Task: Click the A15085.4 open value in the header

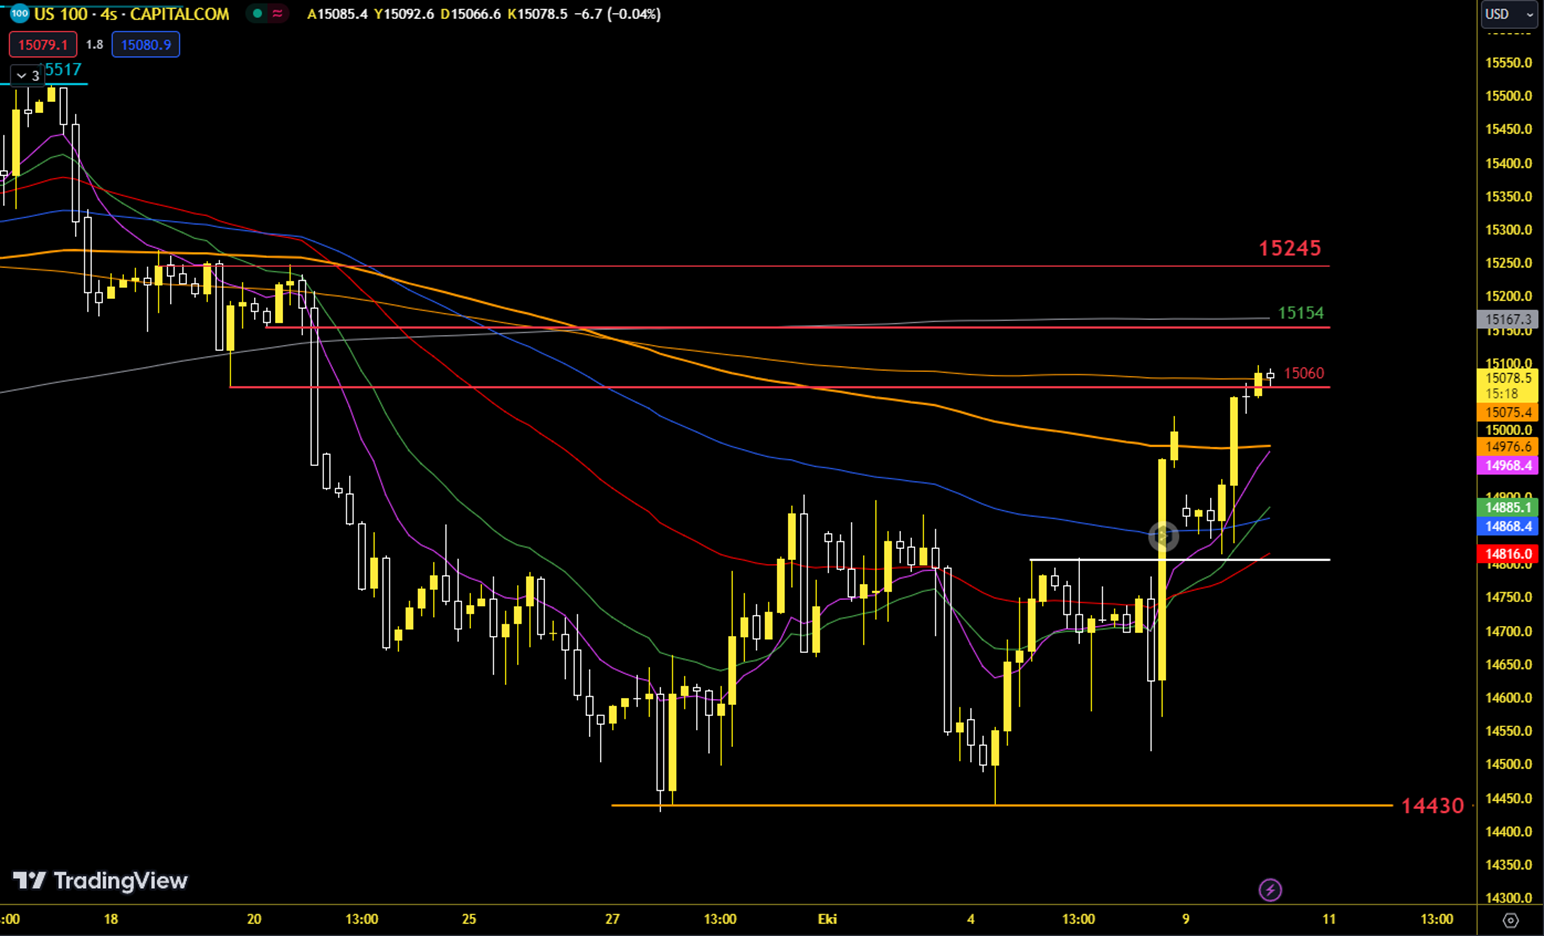Action: pos(337,14)
